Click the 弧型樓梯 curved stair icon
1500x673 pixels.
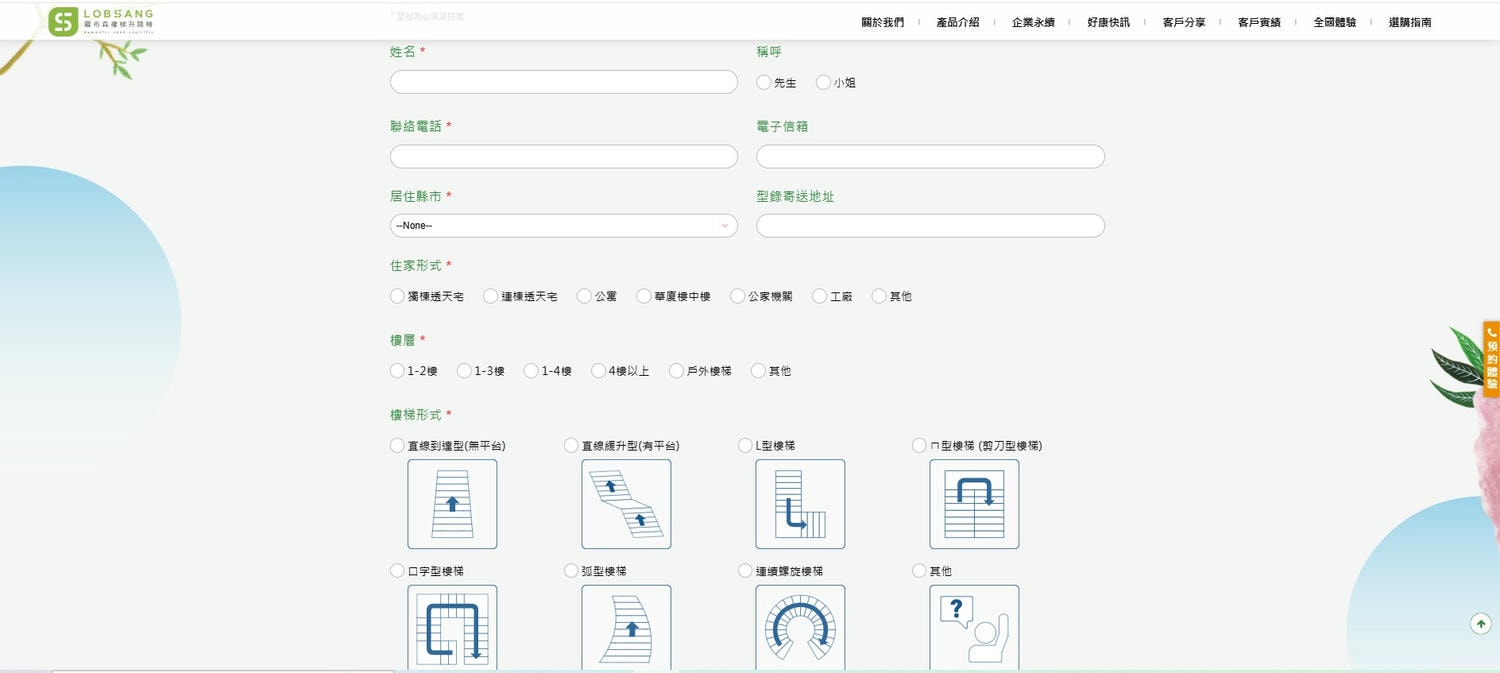tap(626, 628)
